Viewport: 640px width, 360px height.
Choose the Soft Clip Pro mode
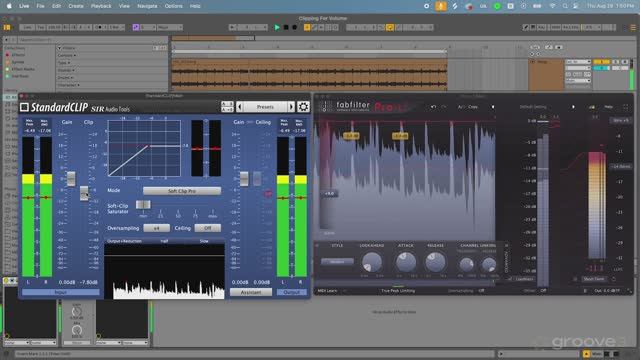182,191
